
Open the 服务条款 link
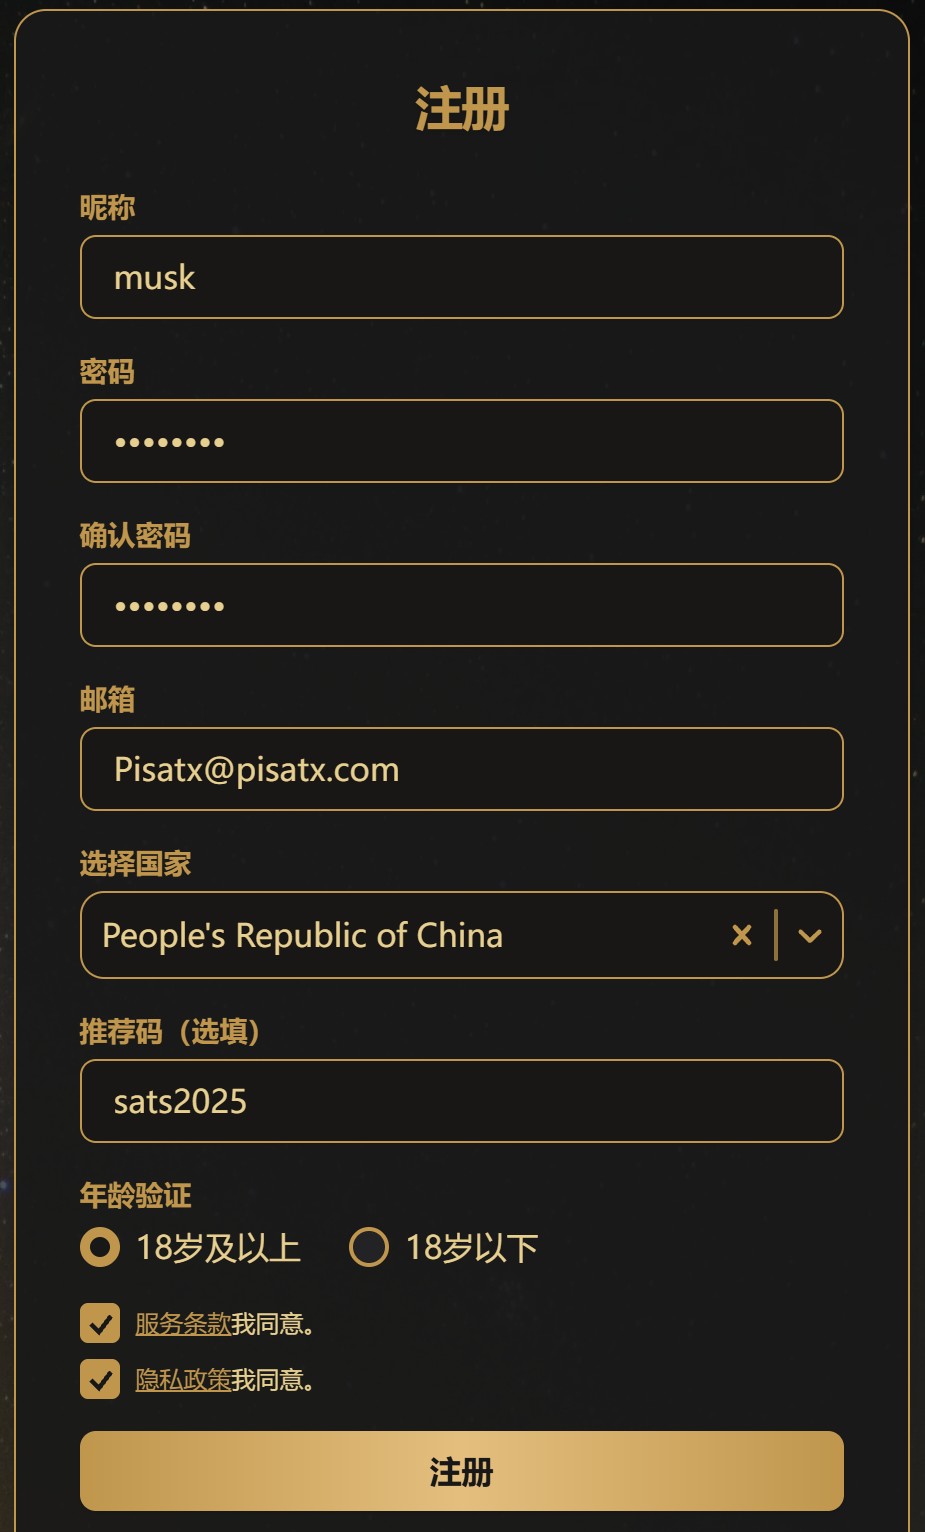coord(183,1324)
